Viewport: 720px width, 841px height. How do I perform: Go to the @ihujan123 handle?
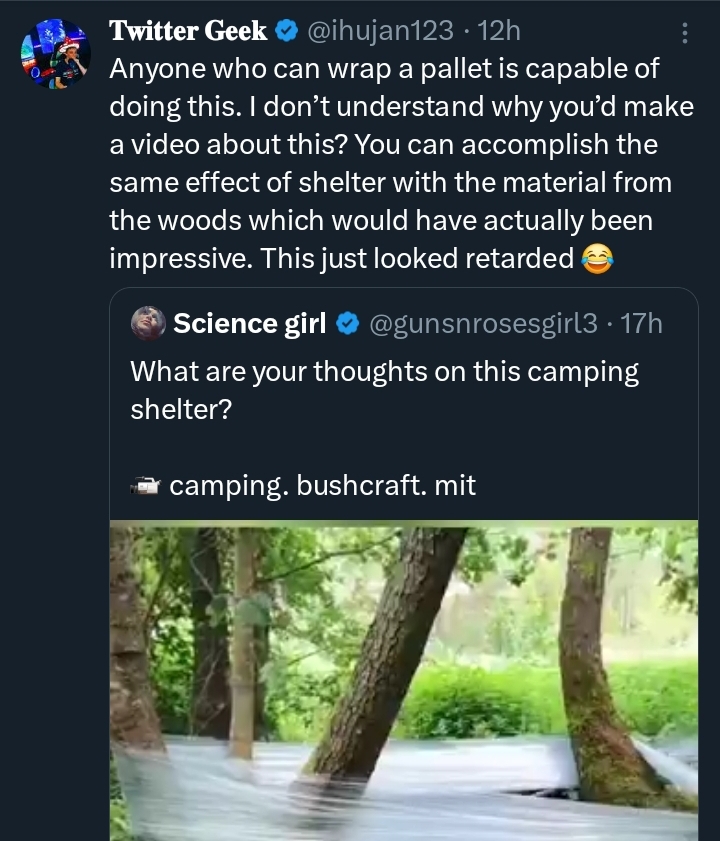[383, 32]
